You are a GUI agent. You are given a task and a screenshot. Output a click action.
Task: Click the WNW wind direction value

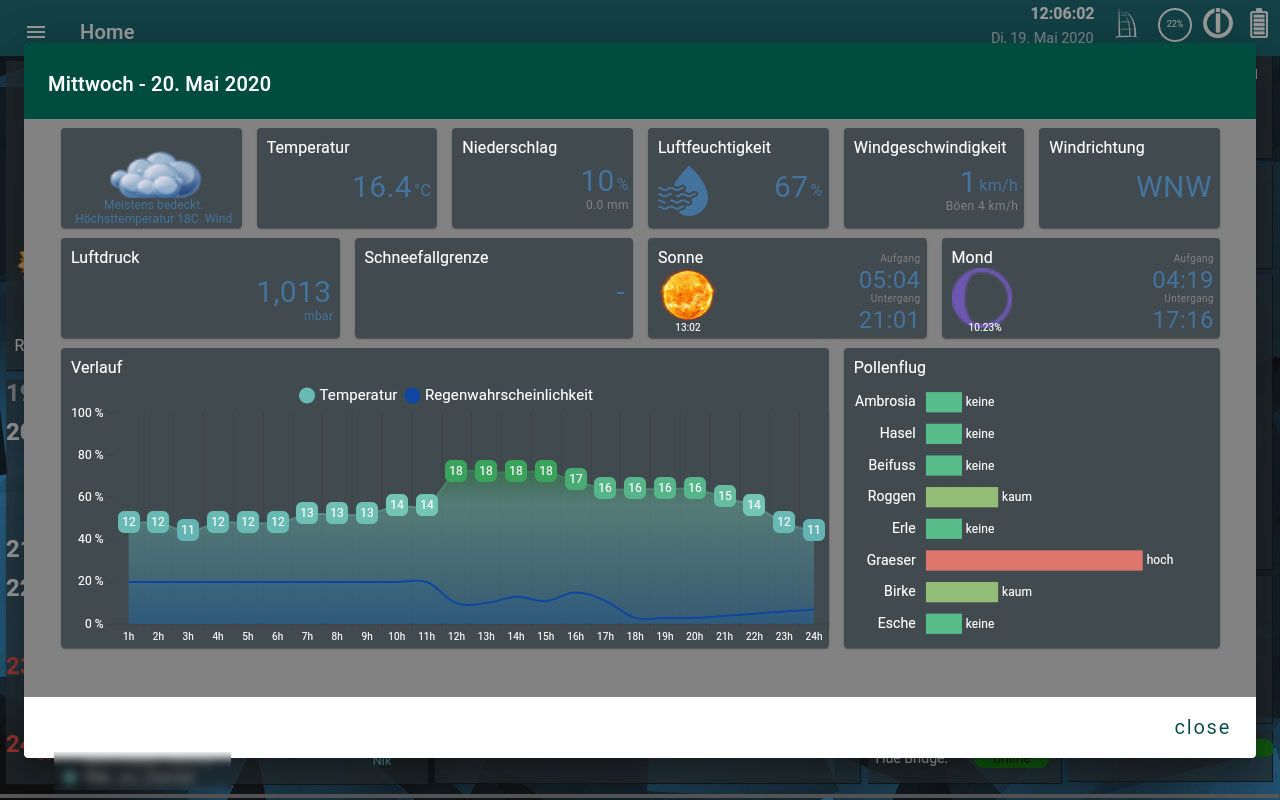click(x=1173, y=187)
